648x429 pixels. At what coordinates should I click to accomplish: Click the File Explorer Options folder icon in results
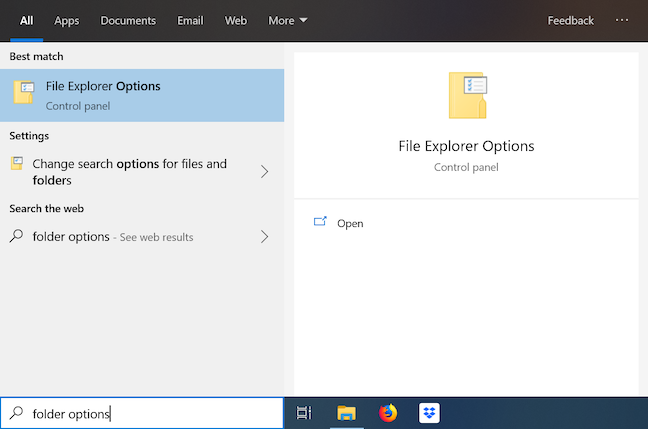coord(24,92)
